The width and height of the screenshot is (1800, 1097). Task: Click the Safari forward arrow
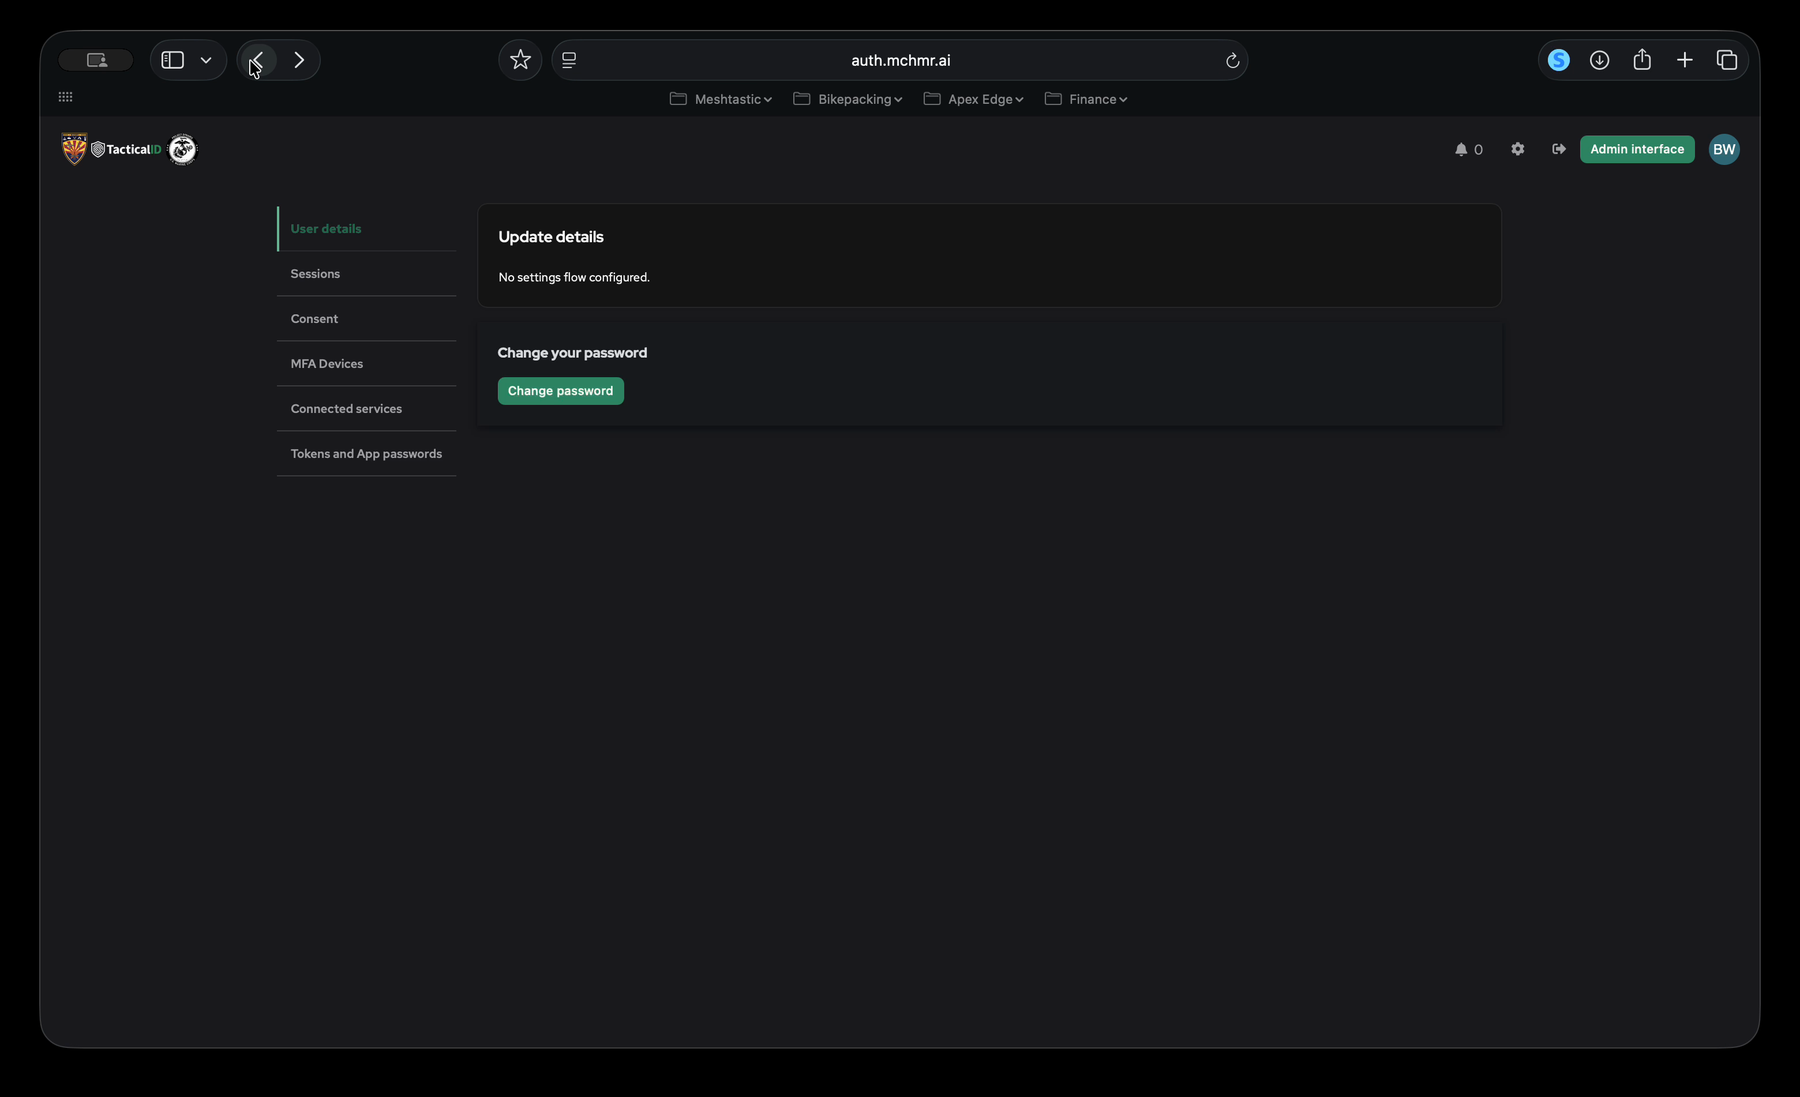coord(298,60)
